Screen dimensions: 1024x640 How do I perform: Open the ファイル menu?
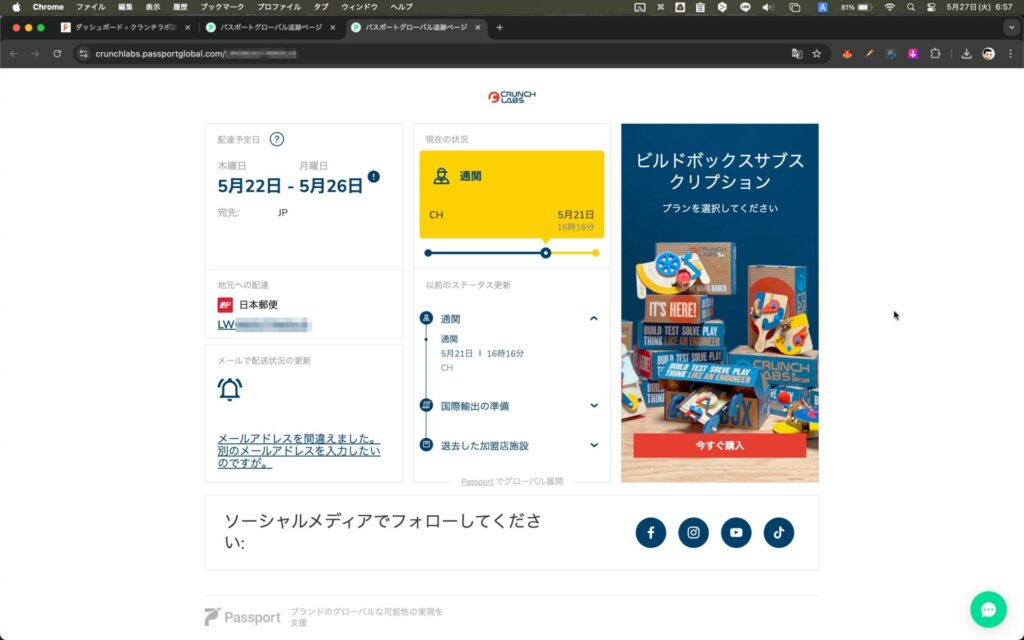coord(90,7)
